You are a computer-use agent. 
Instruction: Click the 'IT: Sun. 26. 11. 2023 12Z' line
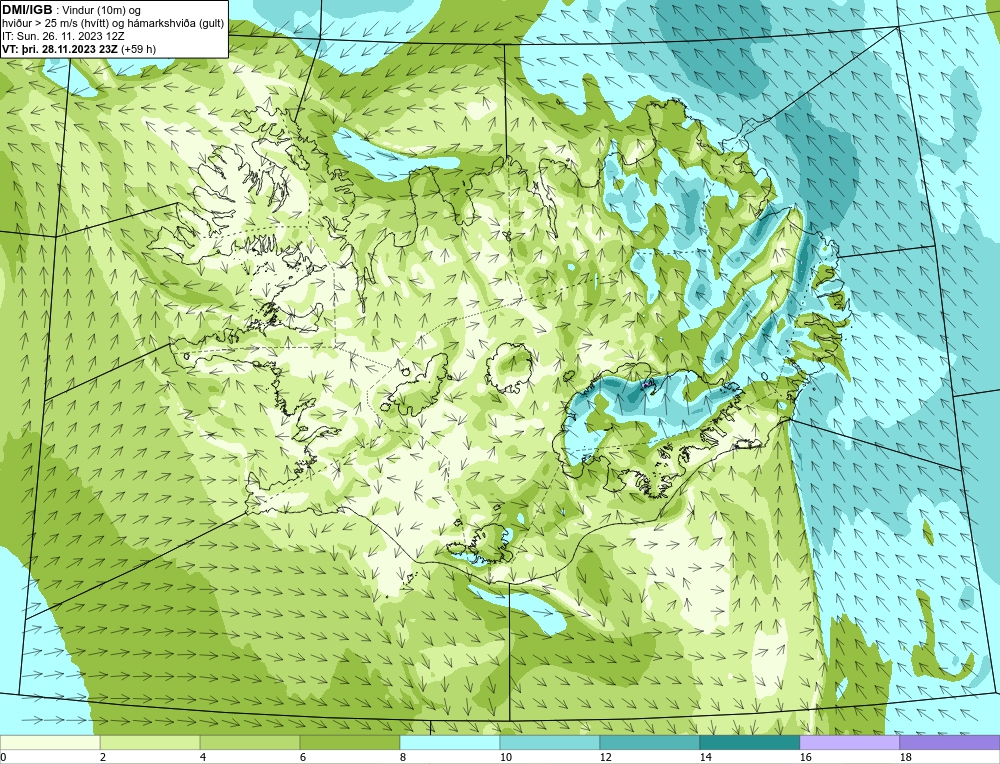pyautogui.click(x=63, y=36)
